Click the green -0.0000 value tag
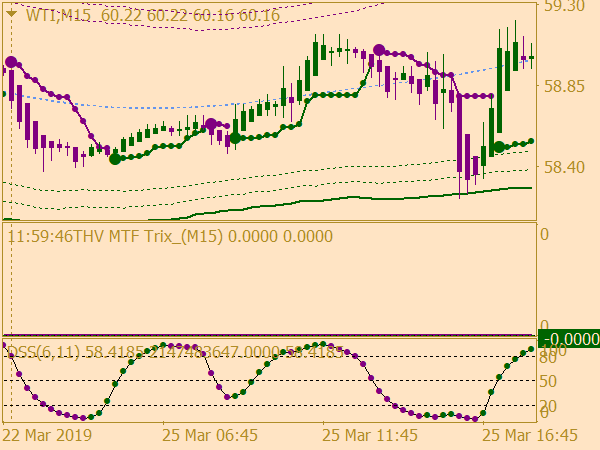This screenshot has height=450, width=600. (569, 339)
